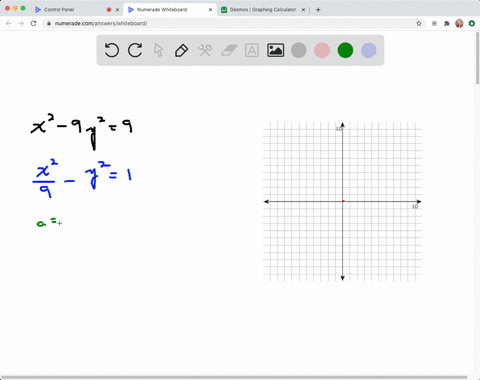Open the user profile avatar

click(x=459, y=23)
